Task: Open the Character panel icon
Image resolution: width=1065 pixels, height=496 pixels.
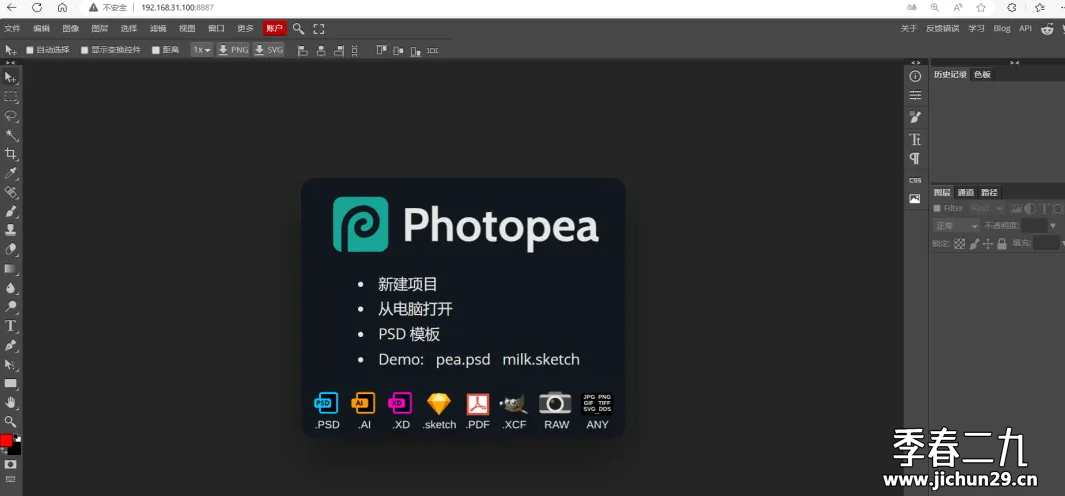Action: click(915, 139)
